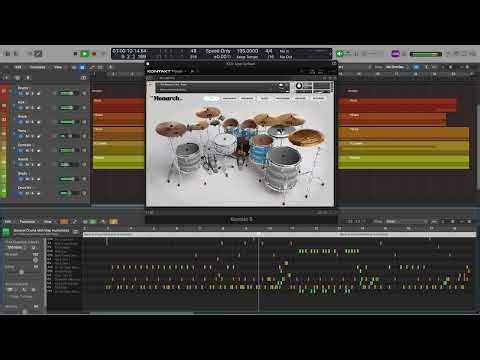The image size is (480, 360).
Task: Mute the Snare track
Action: pyautogui.click(x=28, y=122)
